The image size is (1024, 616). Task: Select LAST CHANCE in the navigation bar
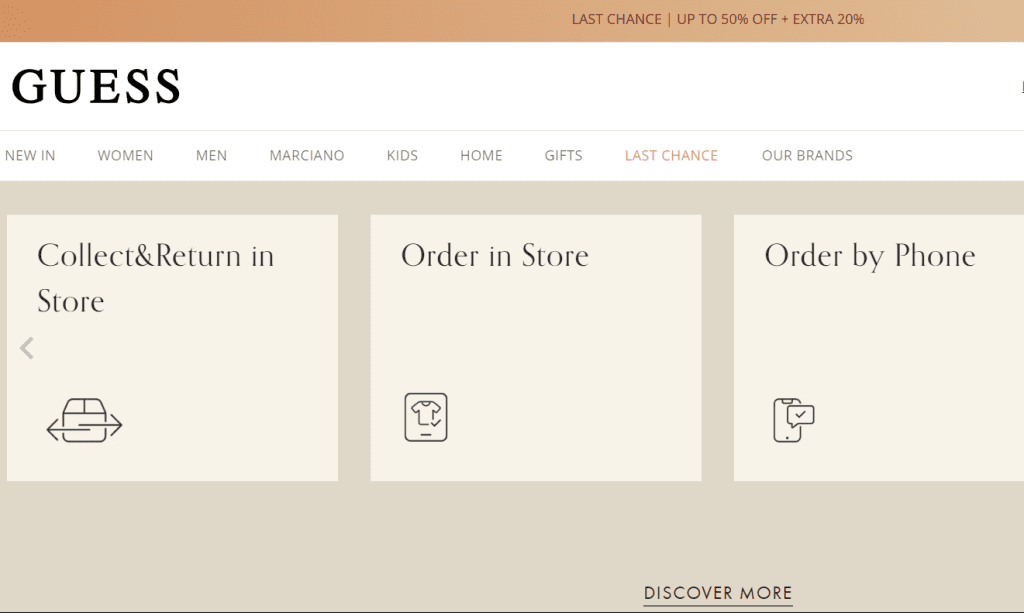pos(671,155)
